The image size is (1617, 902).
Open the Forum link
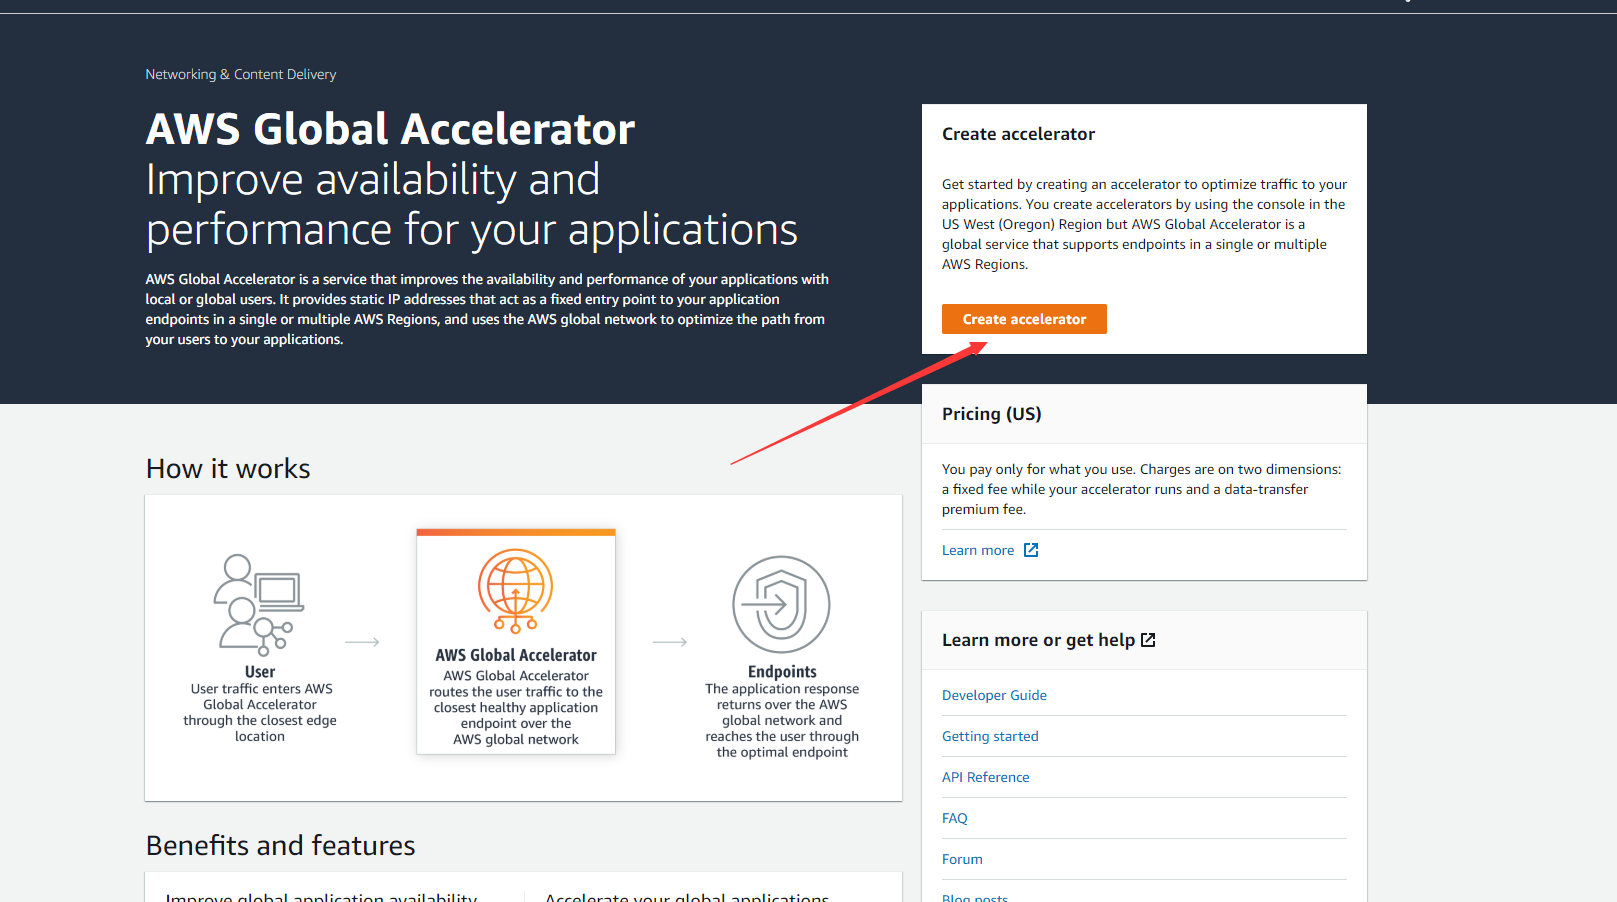[962, 859]
